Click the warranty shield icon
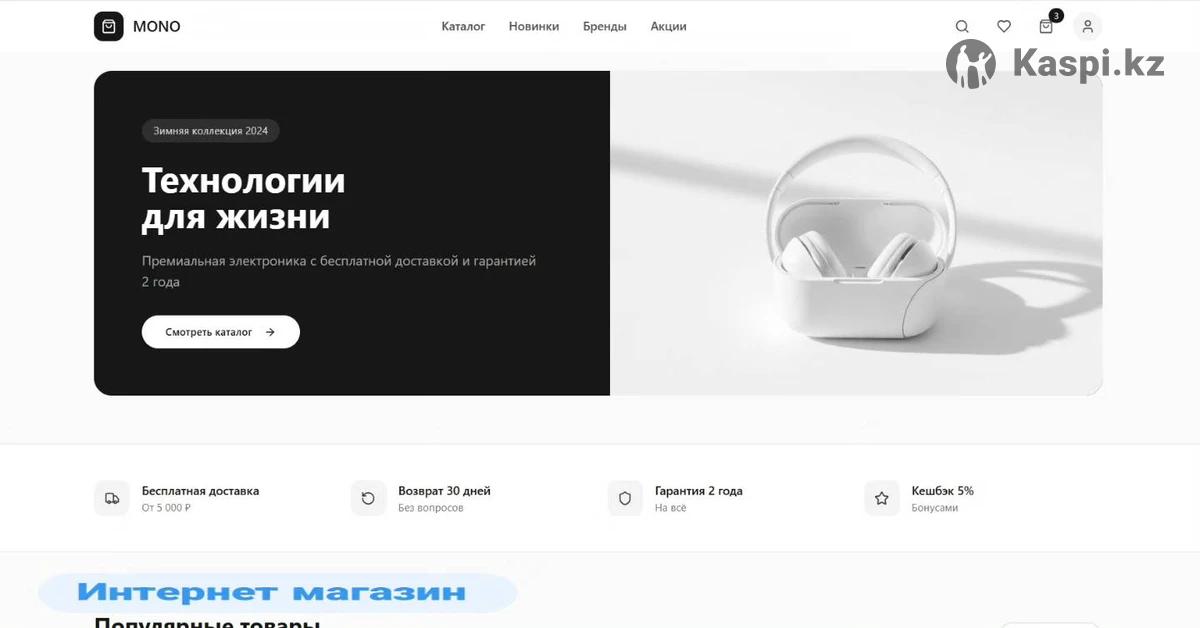Screen dimensions: 1200x628 point(625,498)
